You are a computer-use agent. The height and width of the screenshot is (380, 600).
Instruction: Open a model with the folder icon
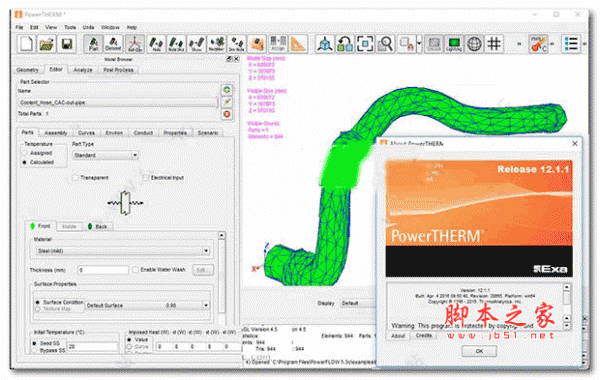click(47, 44)
